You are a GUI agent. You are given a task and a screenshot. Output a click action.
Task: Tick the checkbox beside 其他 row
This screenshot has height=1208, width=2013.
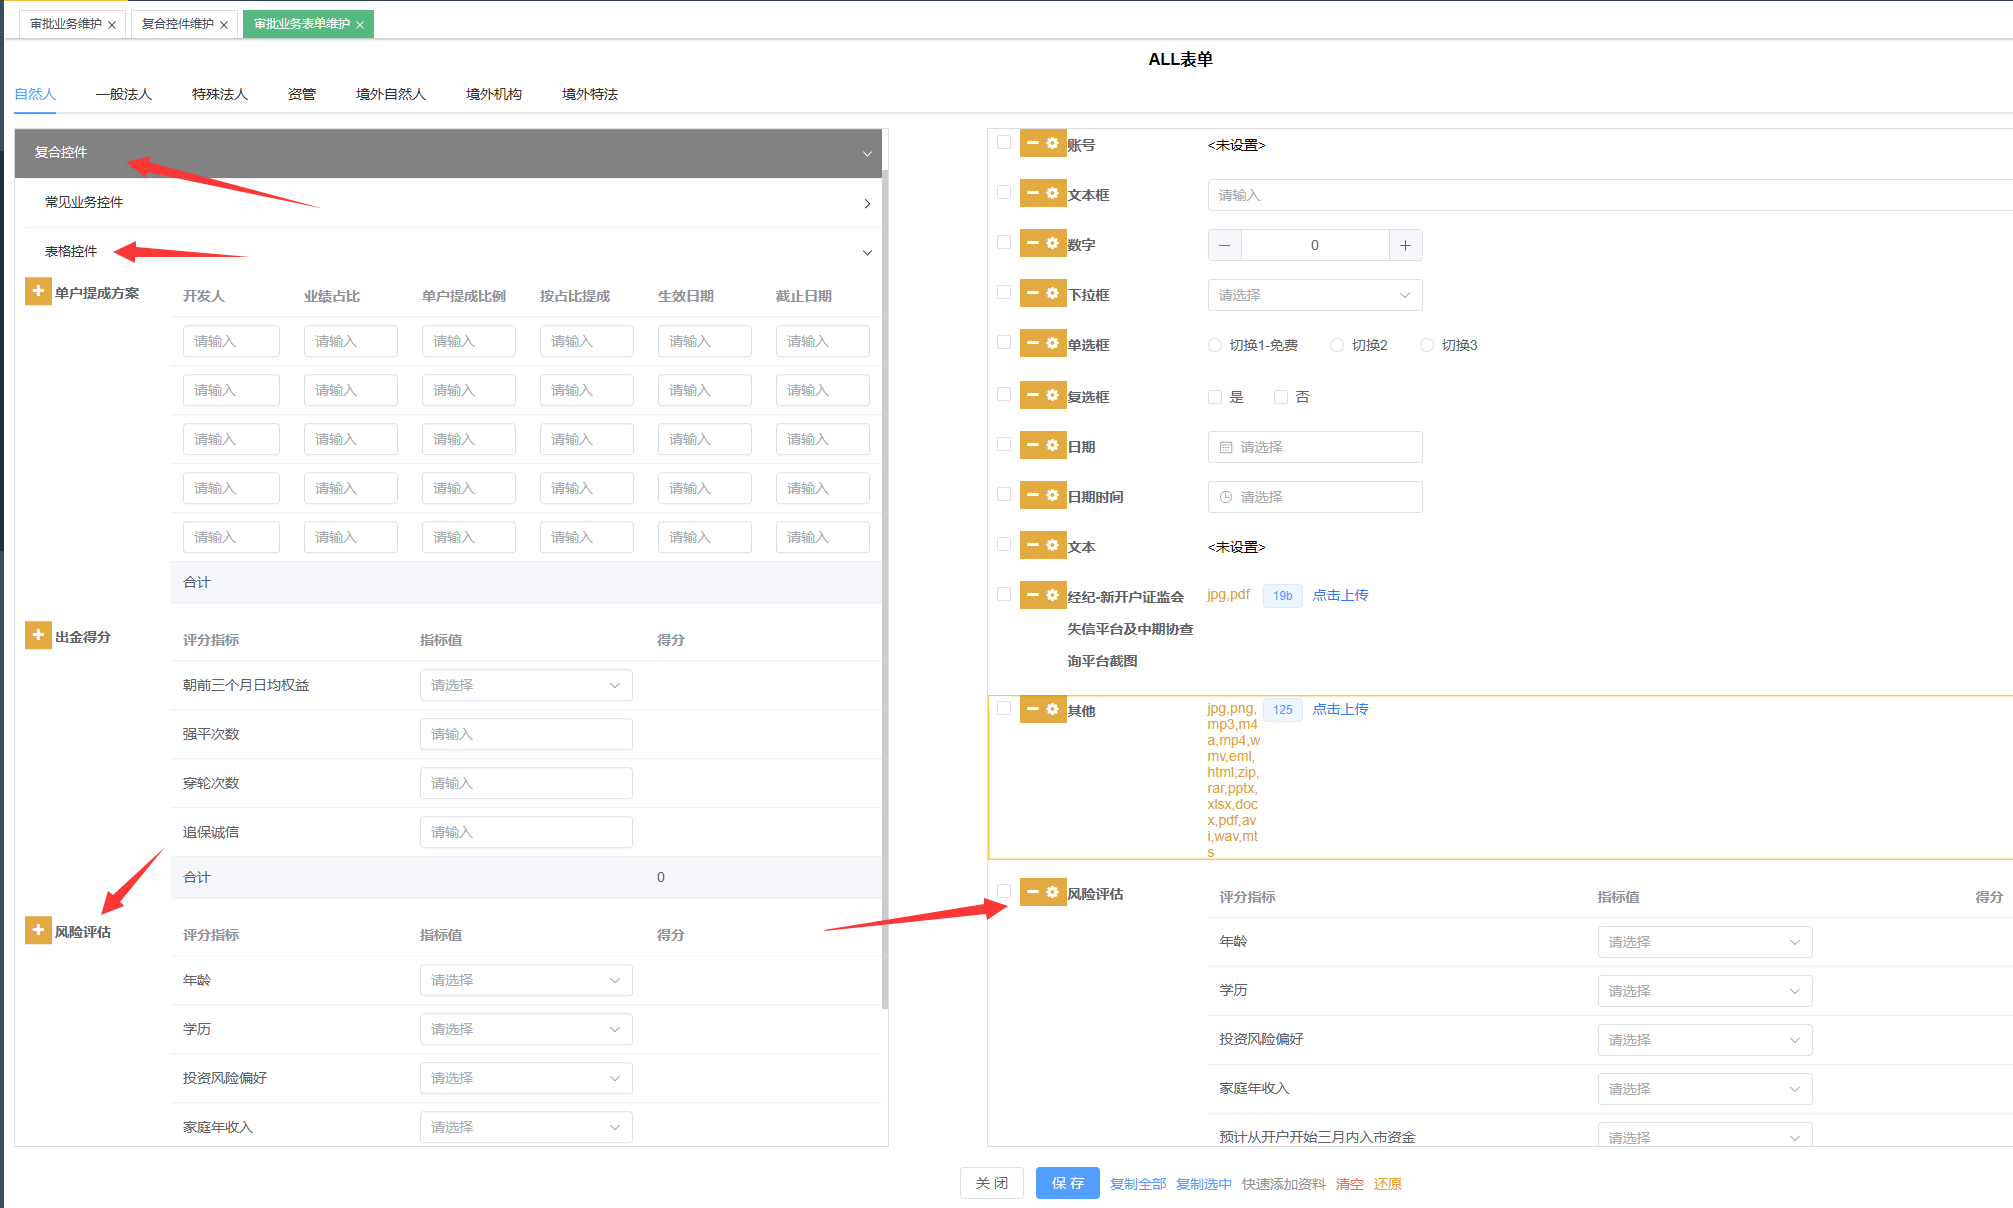click(1004, 708)
